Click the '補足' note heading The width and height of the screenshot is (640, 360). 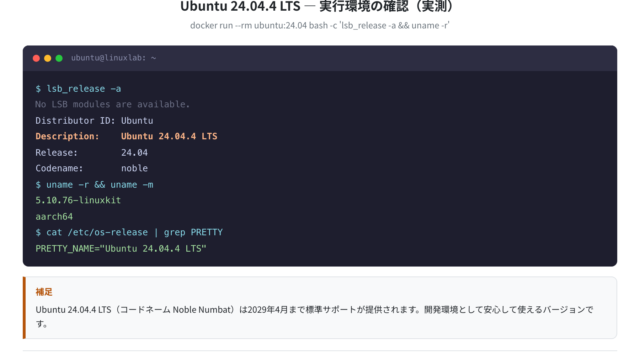[44, 292]
